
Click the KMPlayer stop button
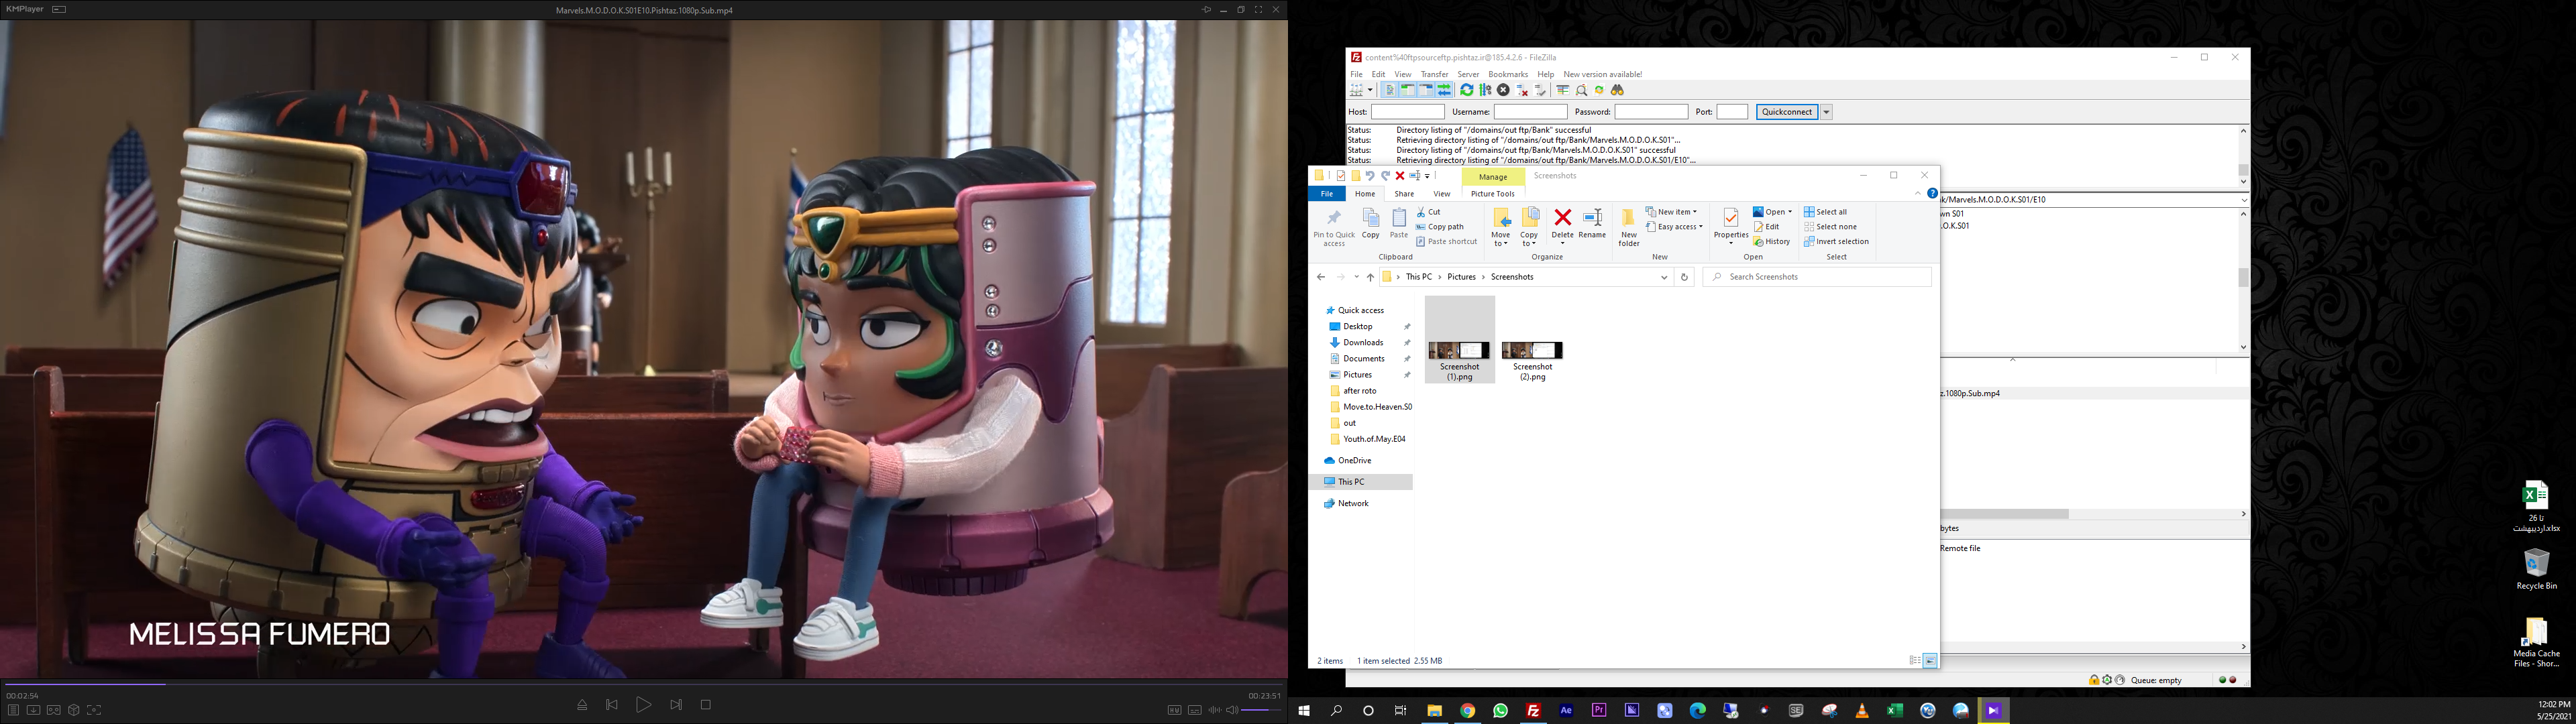click(x=705, y=705)
